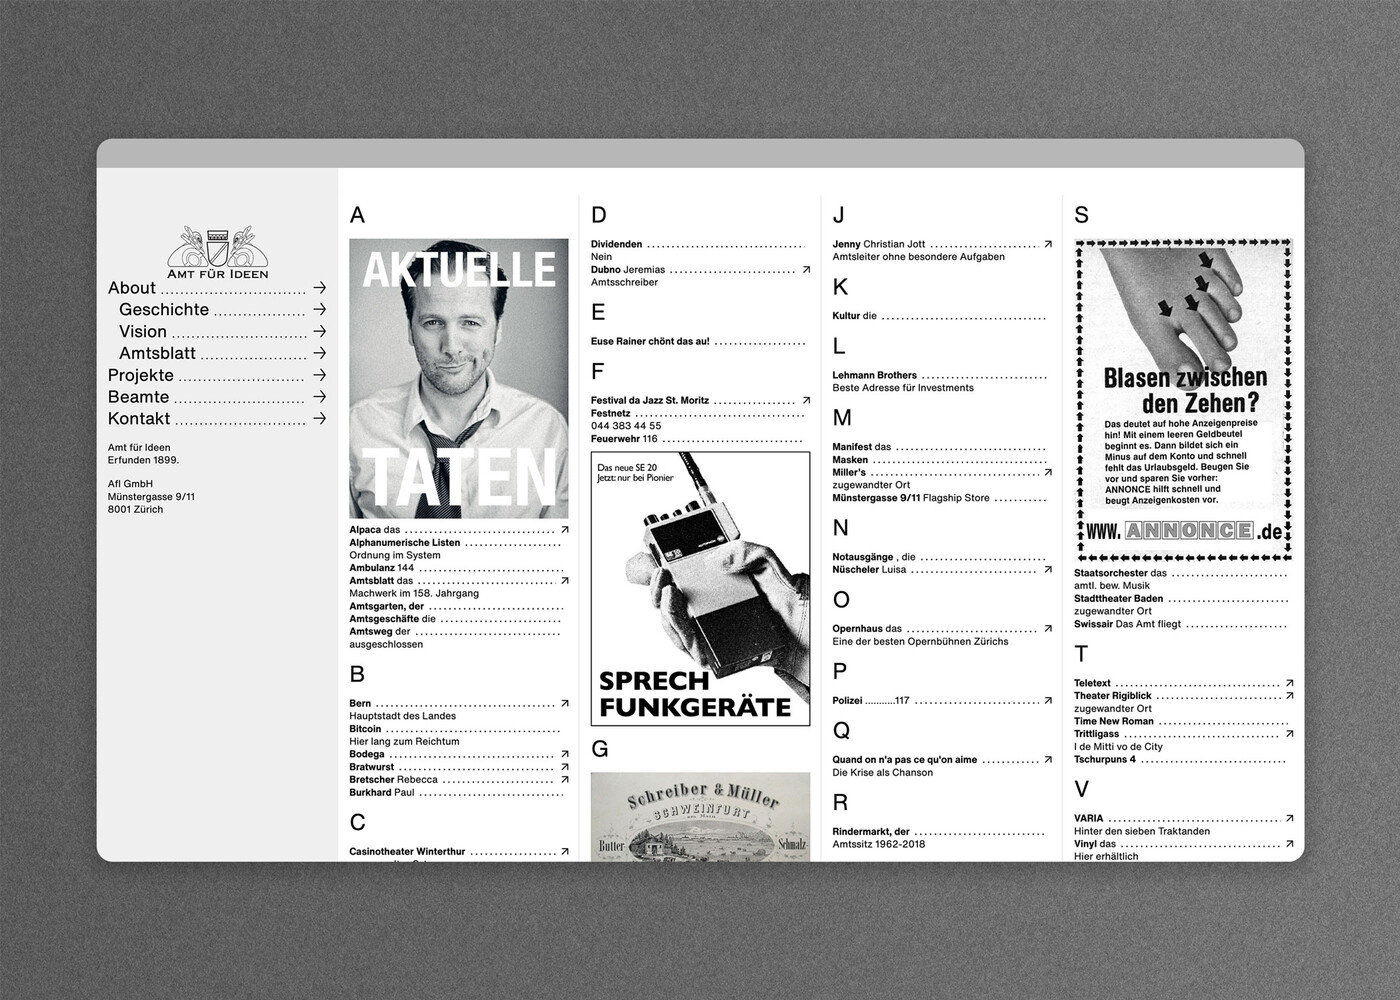Open the Alpaca entry via its arrow icon

pos(565,529)
